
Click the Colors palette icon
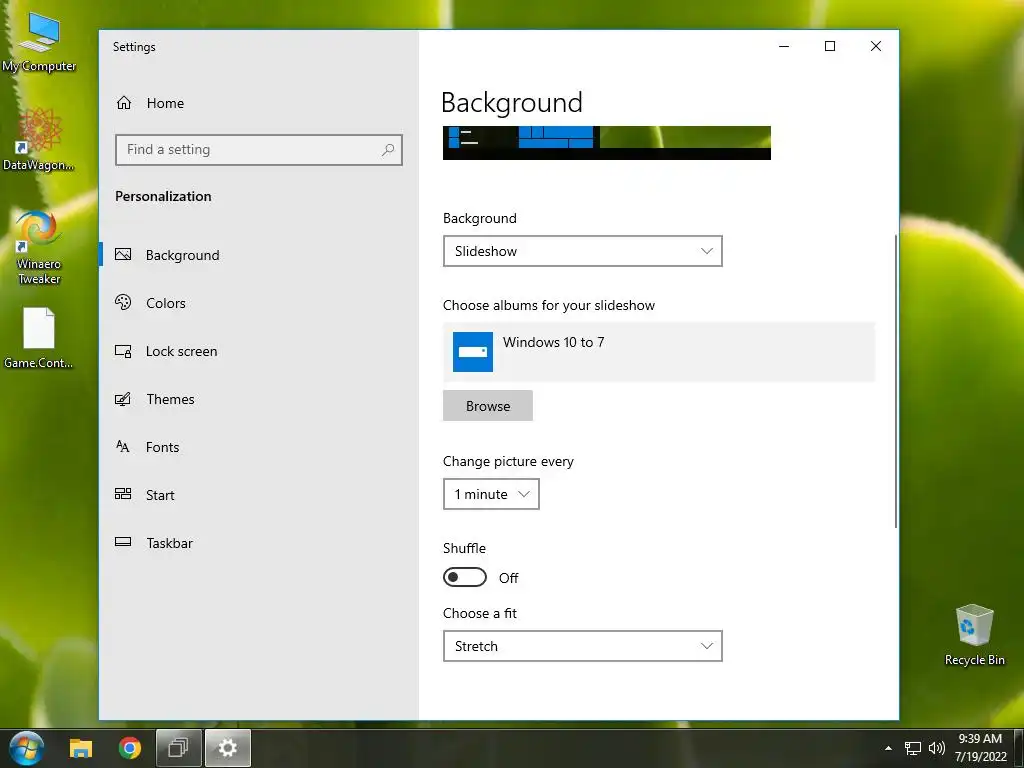pyautogui.click(x=123, y=302)
